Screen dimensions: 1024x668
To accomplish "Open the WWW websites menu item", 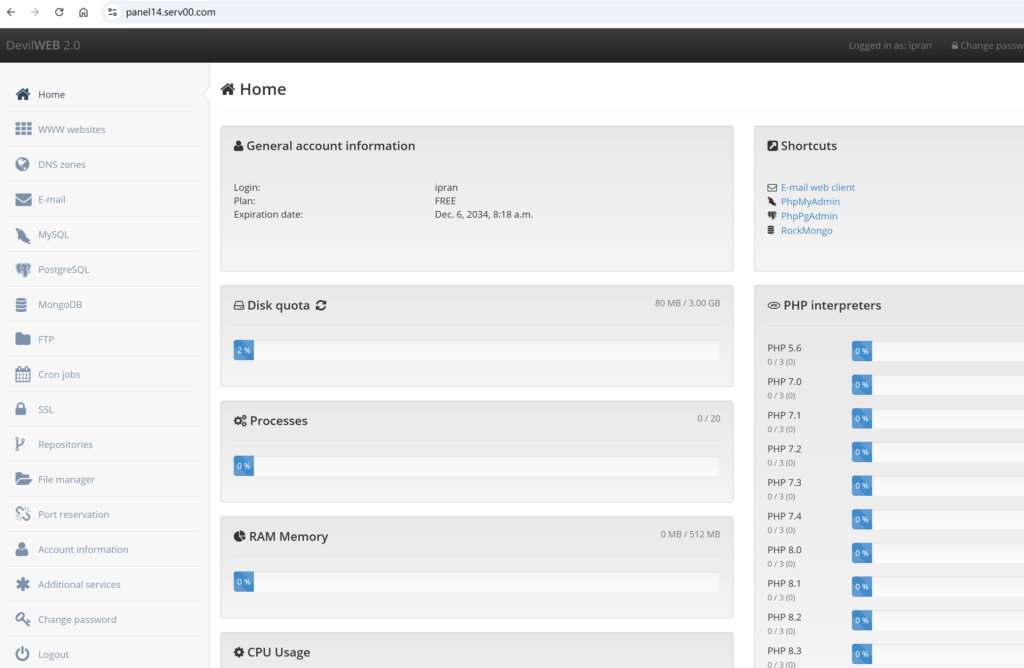I will tap(71, 130).
